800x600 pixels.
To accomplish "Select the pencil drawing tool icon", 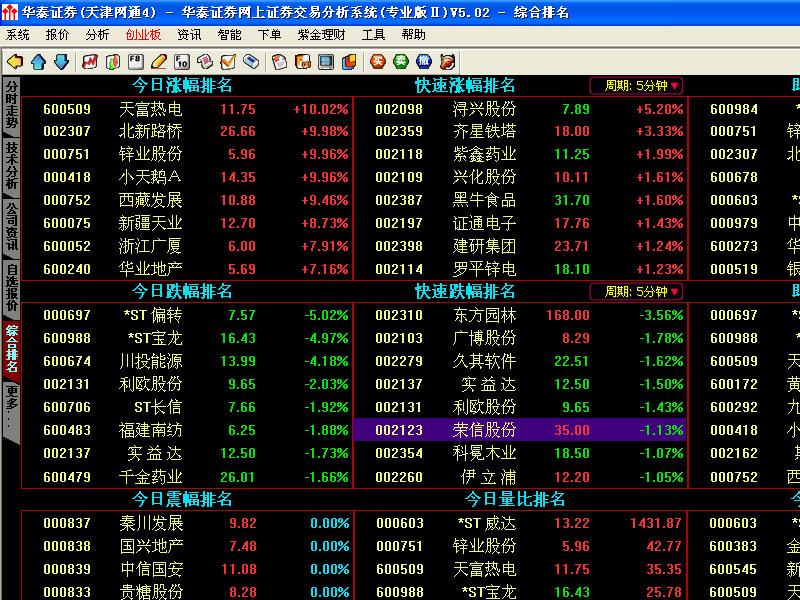I will (159, 62).
